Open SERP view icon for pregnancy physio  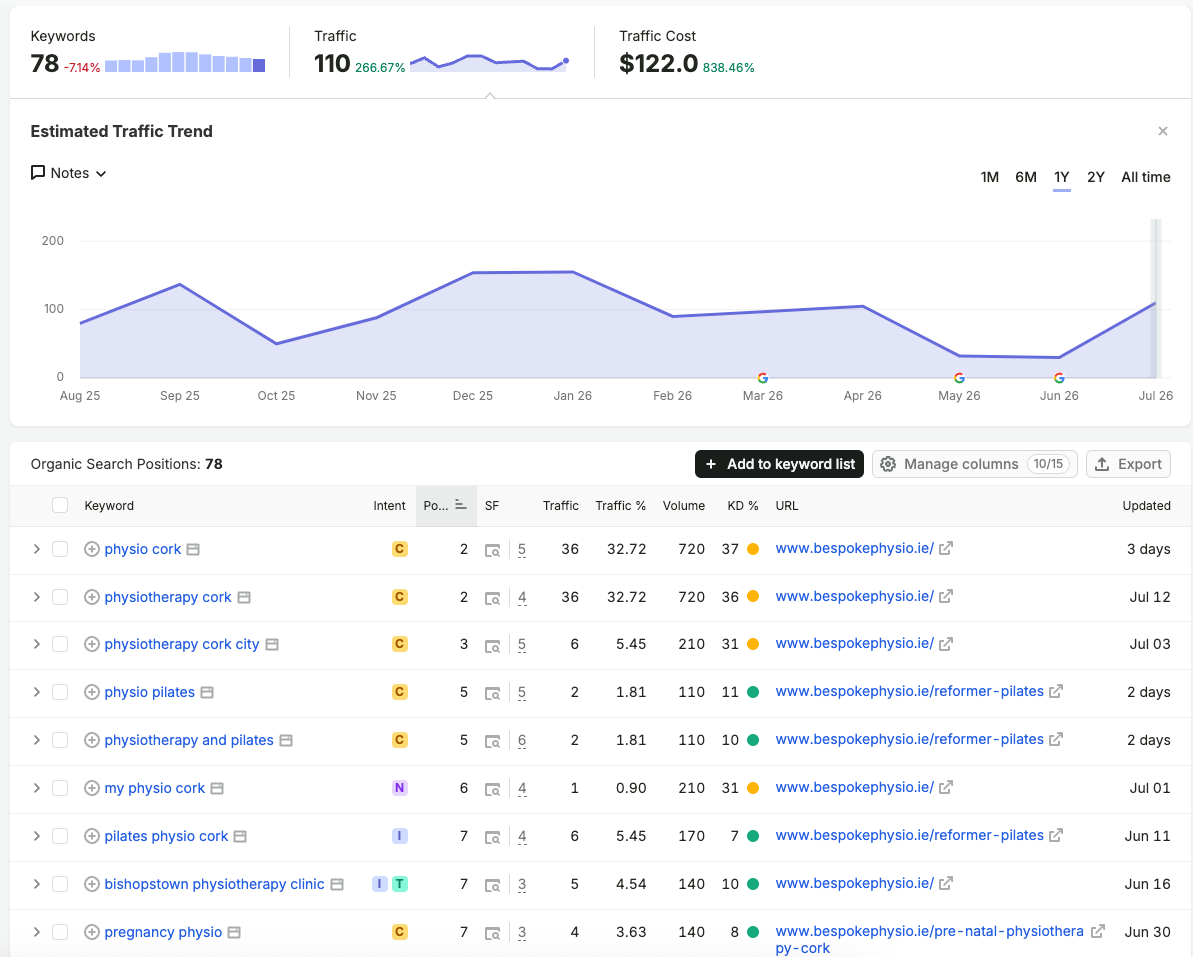(x=492, y=933)
